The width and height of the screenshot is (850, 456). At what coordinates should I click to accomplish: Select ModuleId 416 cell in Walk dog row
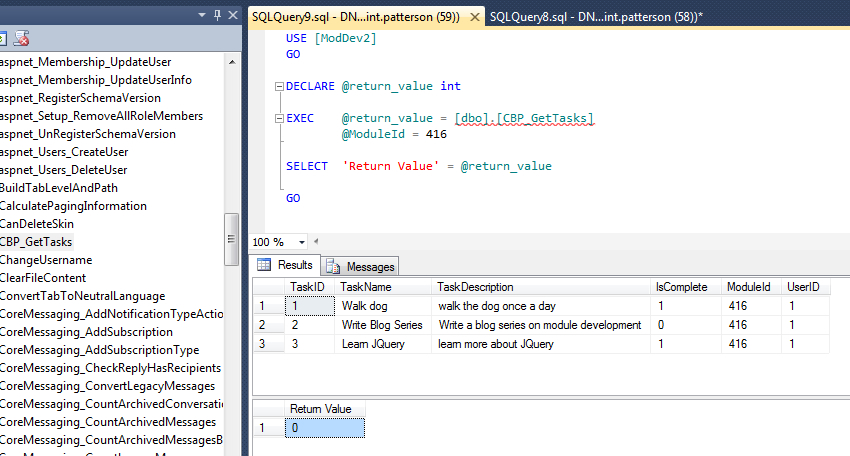751,306
